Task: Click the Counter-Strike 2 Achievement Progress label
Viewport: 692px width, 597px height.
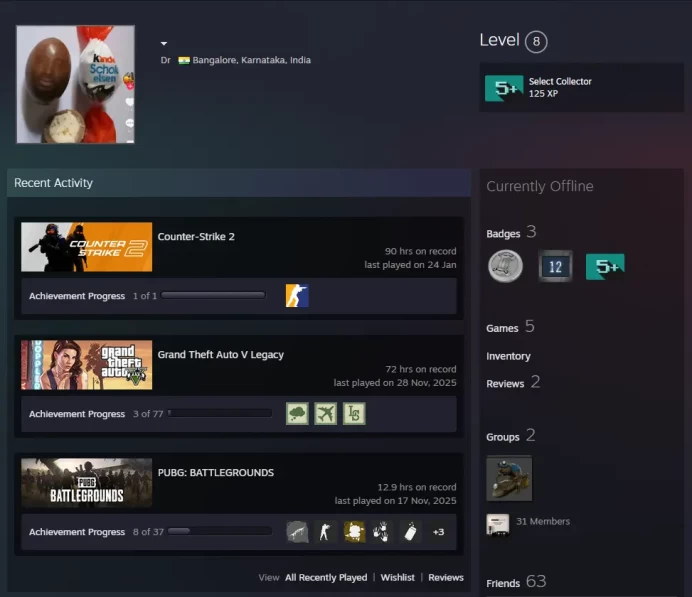Action: point(77,296)
